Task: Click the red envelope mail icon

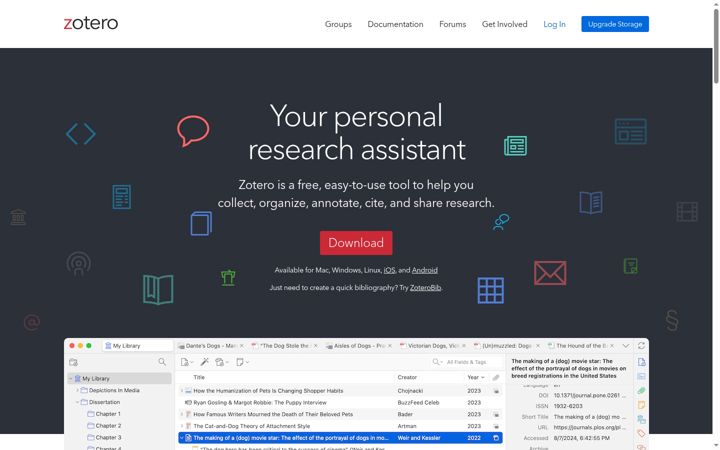Action: (x=550, y=273)
